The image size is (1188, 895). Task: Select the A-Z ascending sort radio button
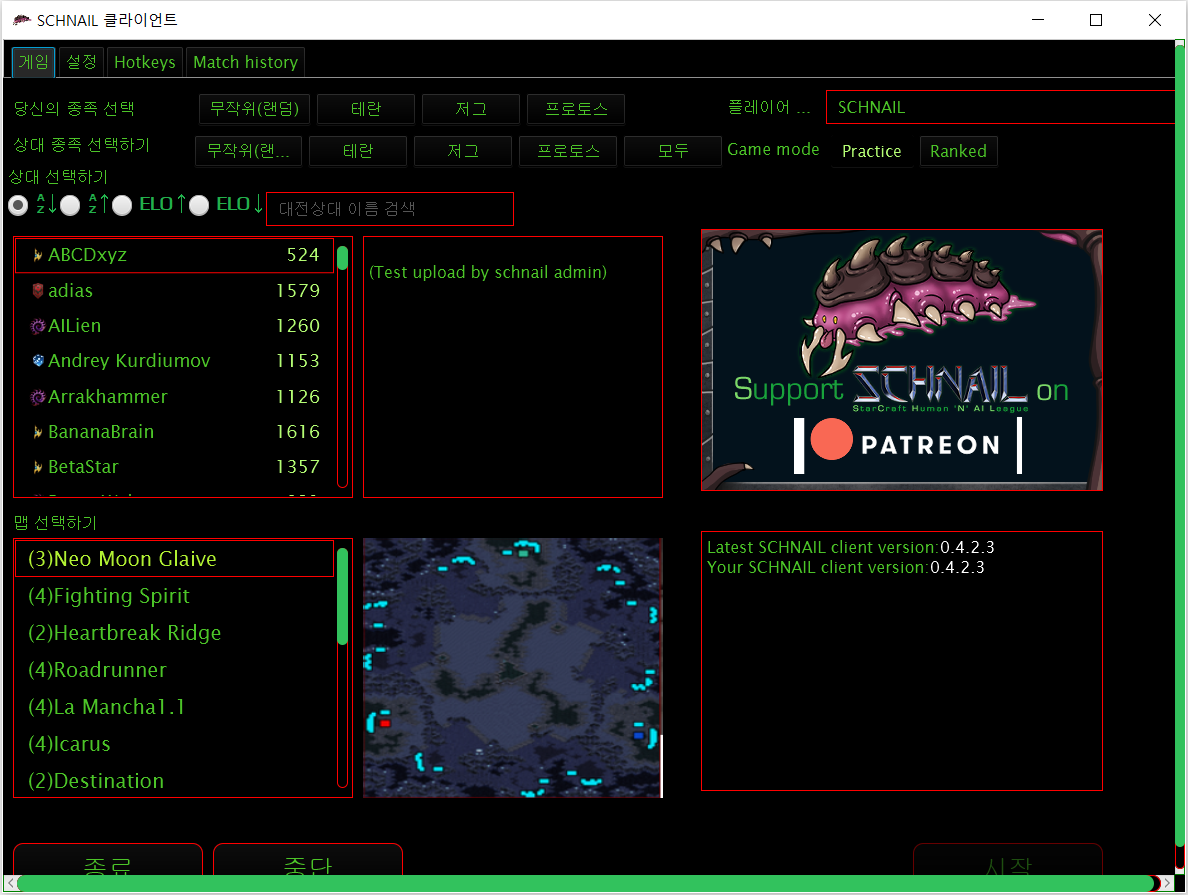point(70,205)
